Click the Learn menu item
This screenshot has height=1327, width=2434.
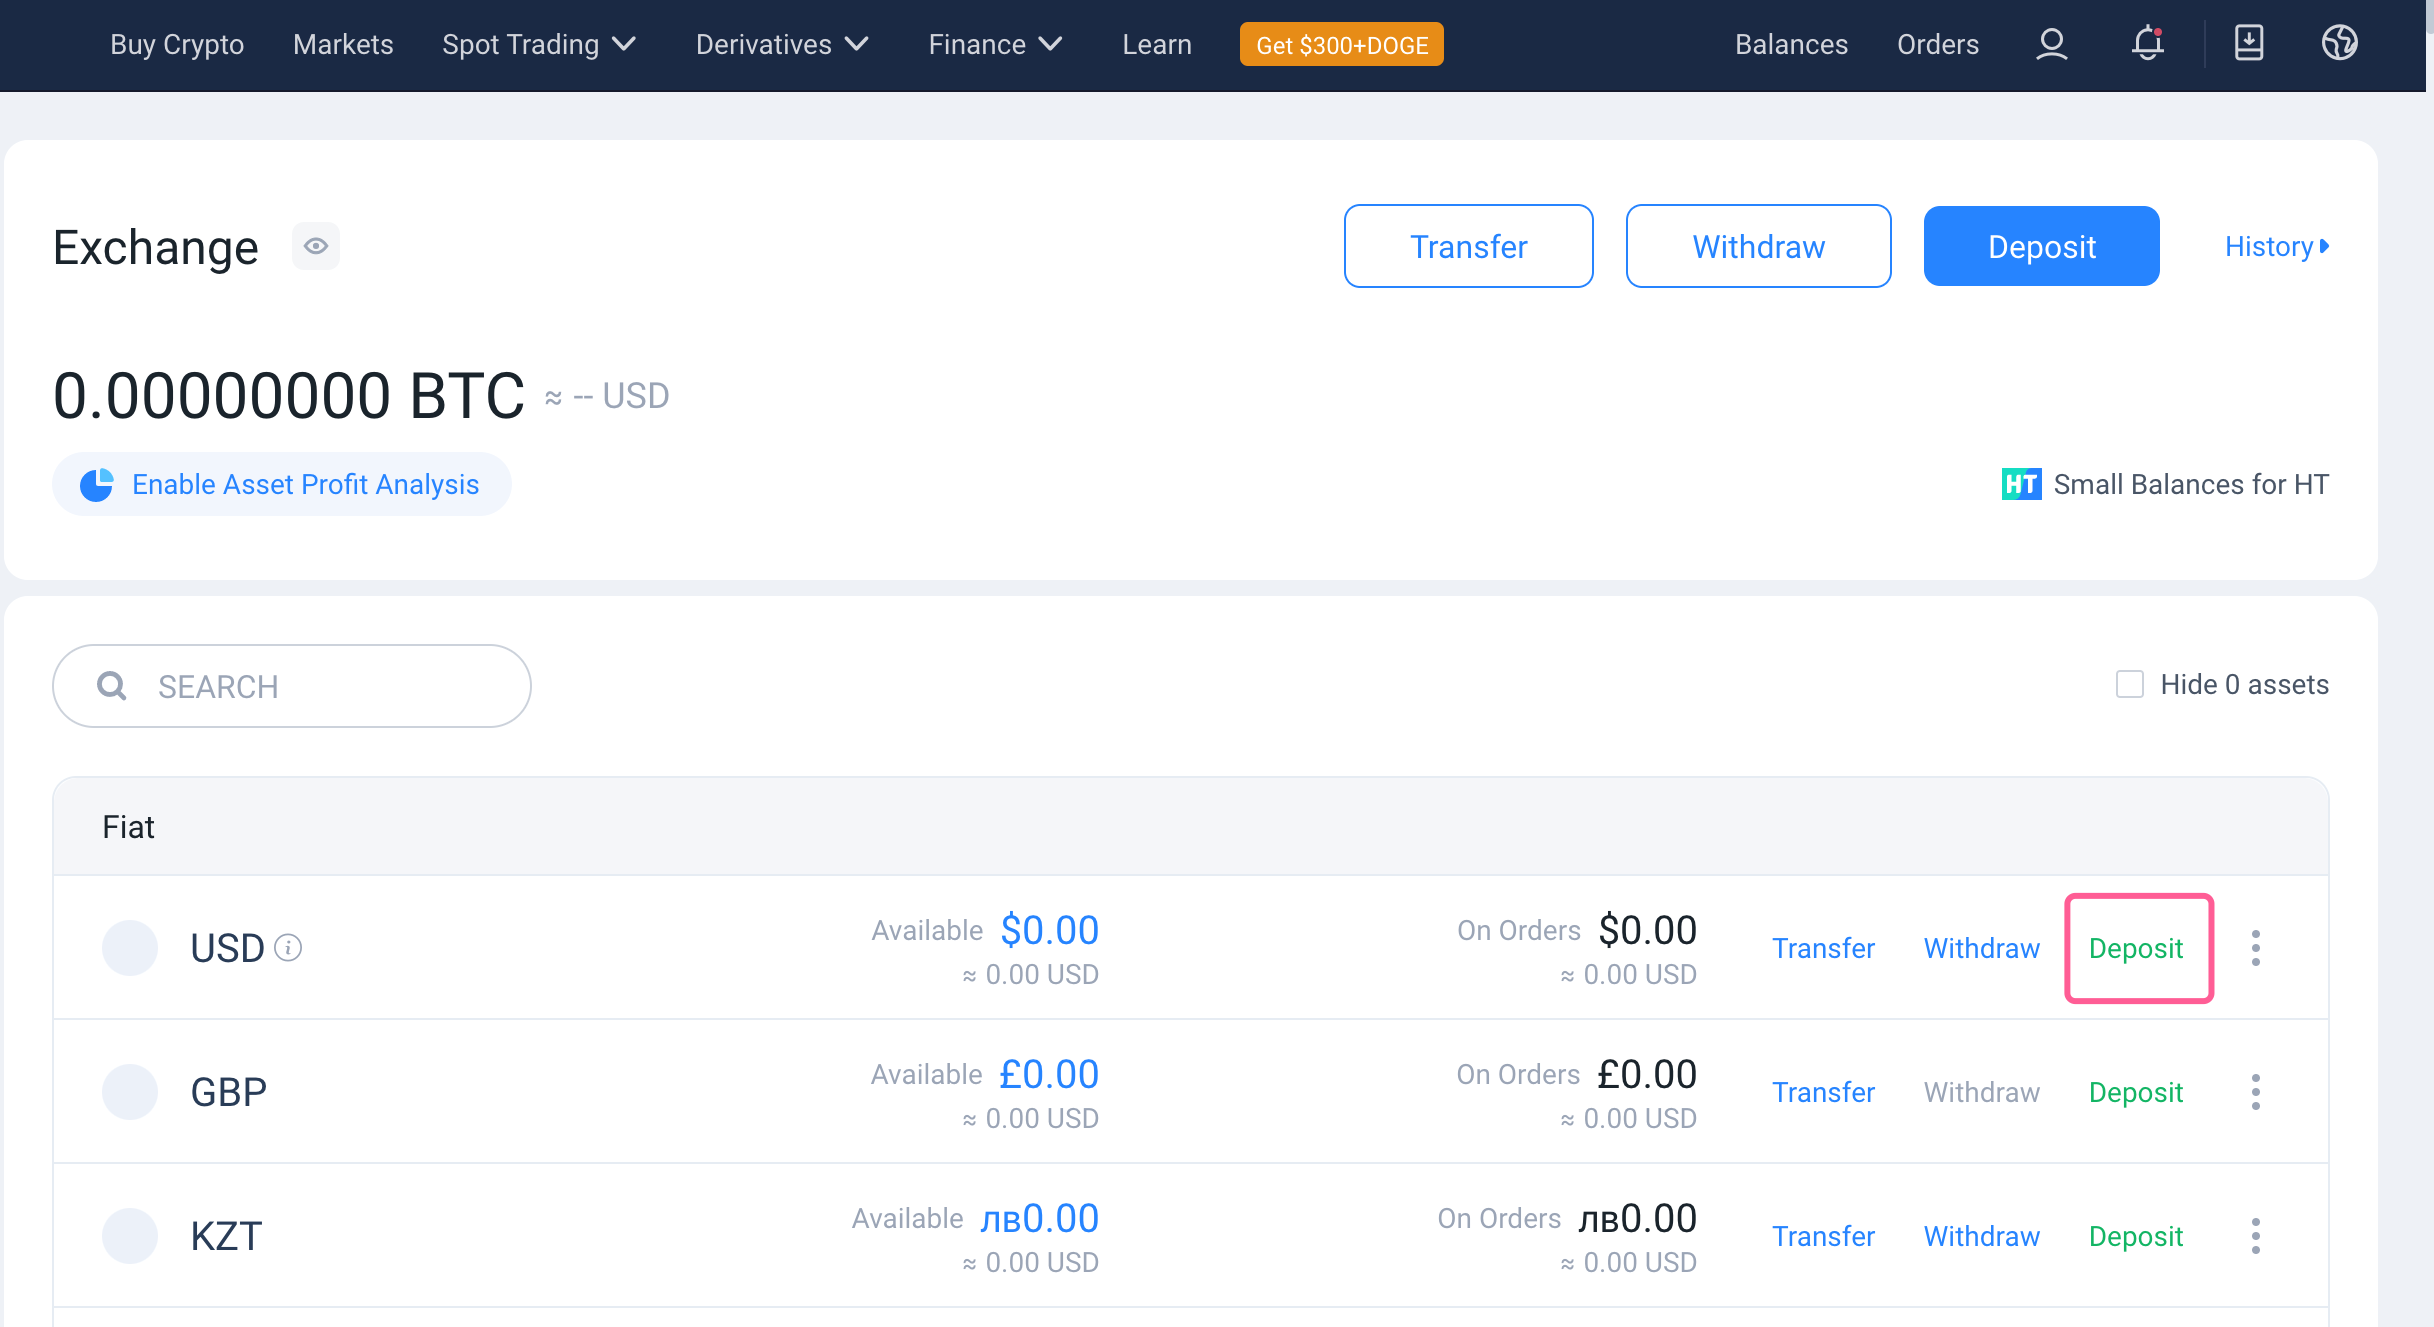(x=1155, y=44)
